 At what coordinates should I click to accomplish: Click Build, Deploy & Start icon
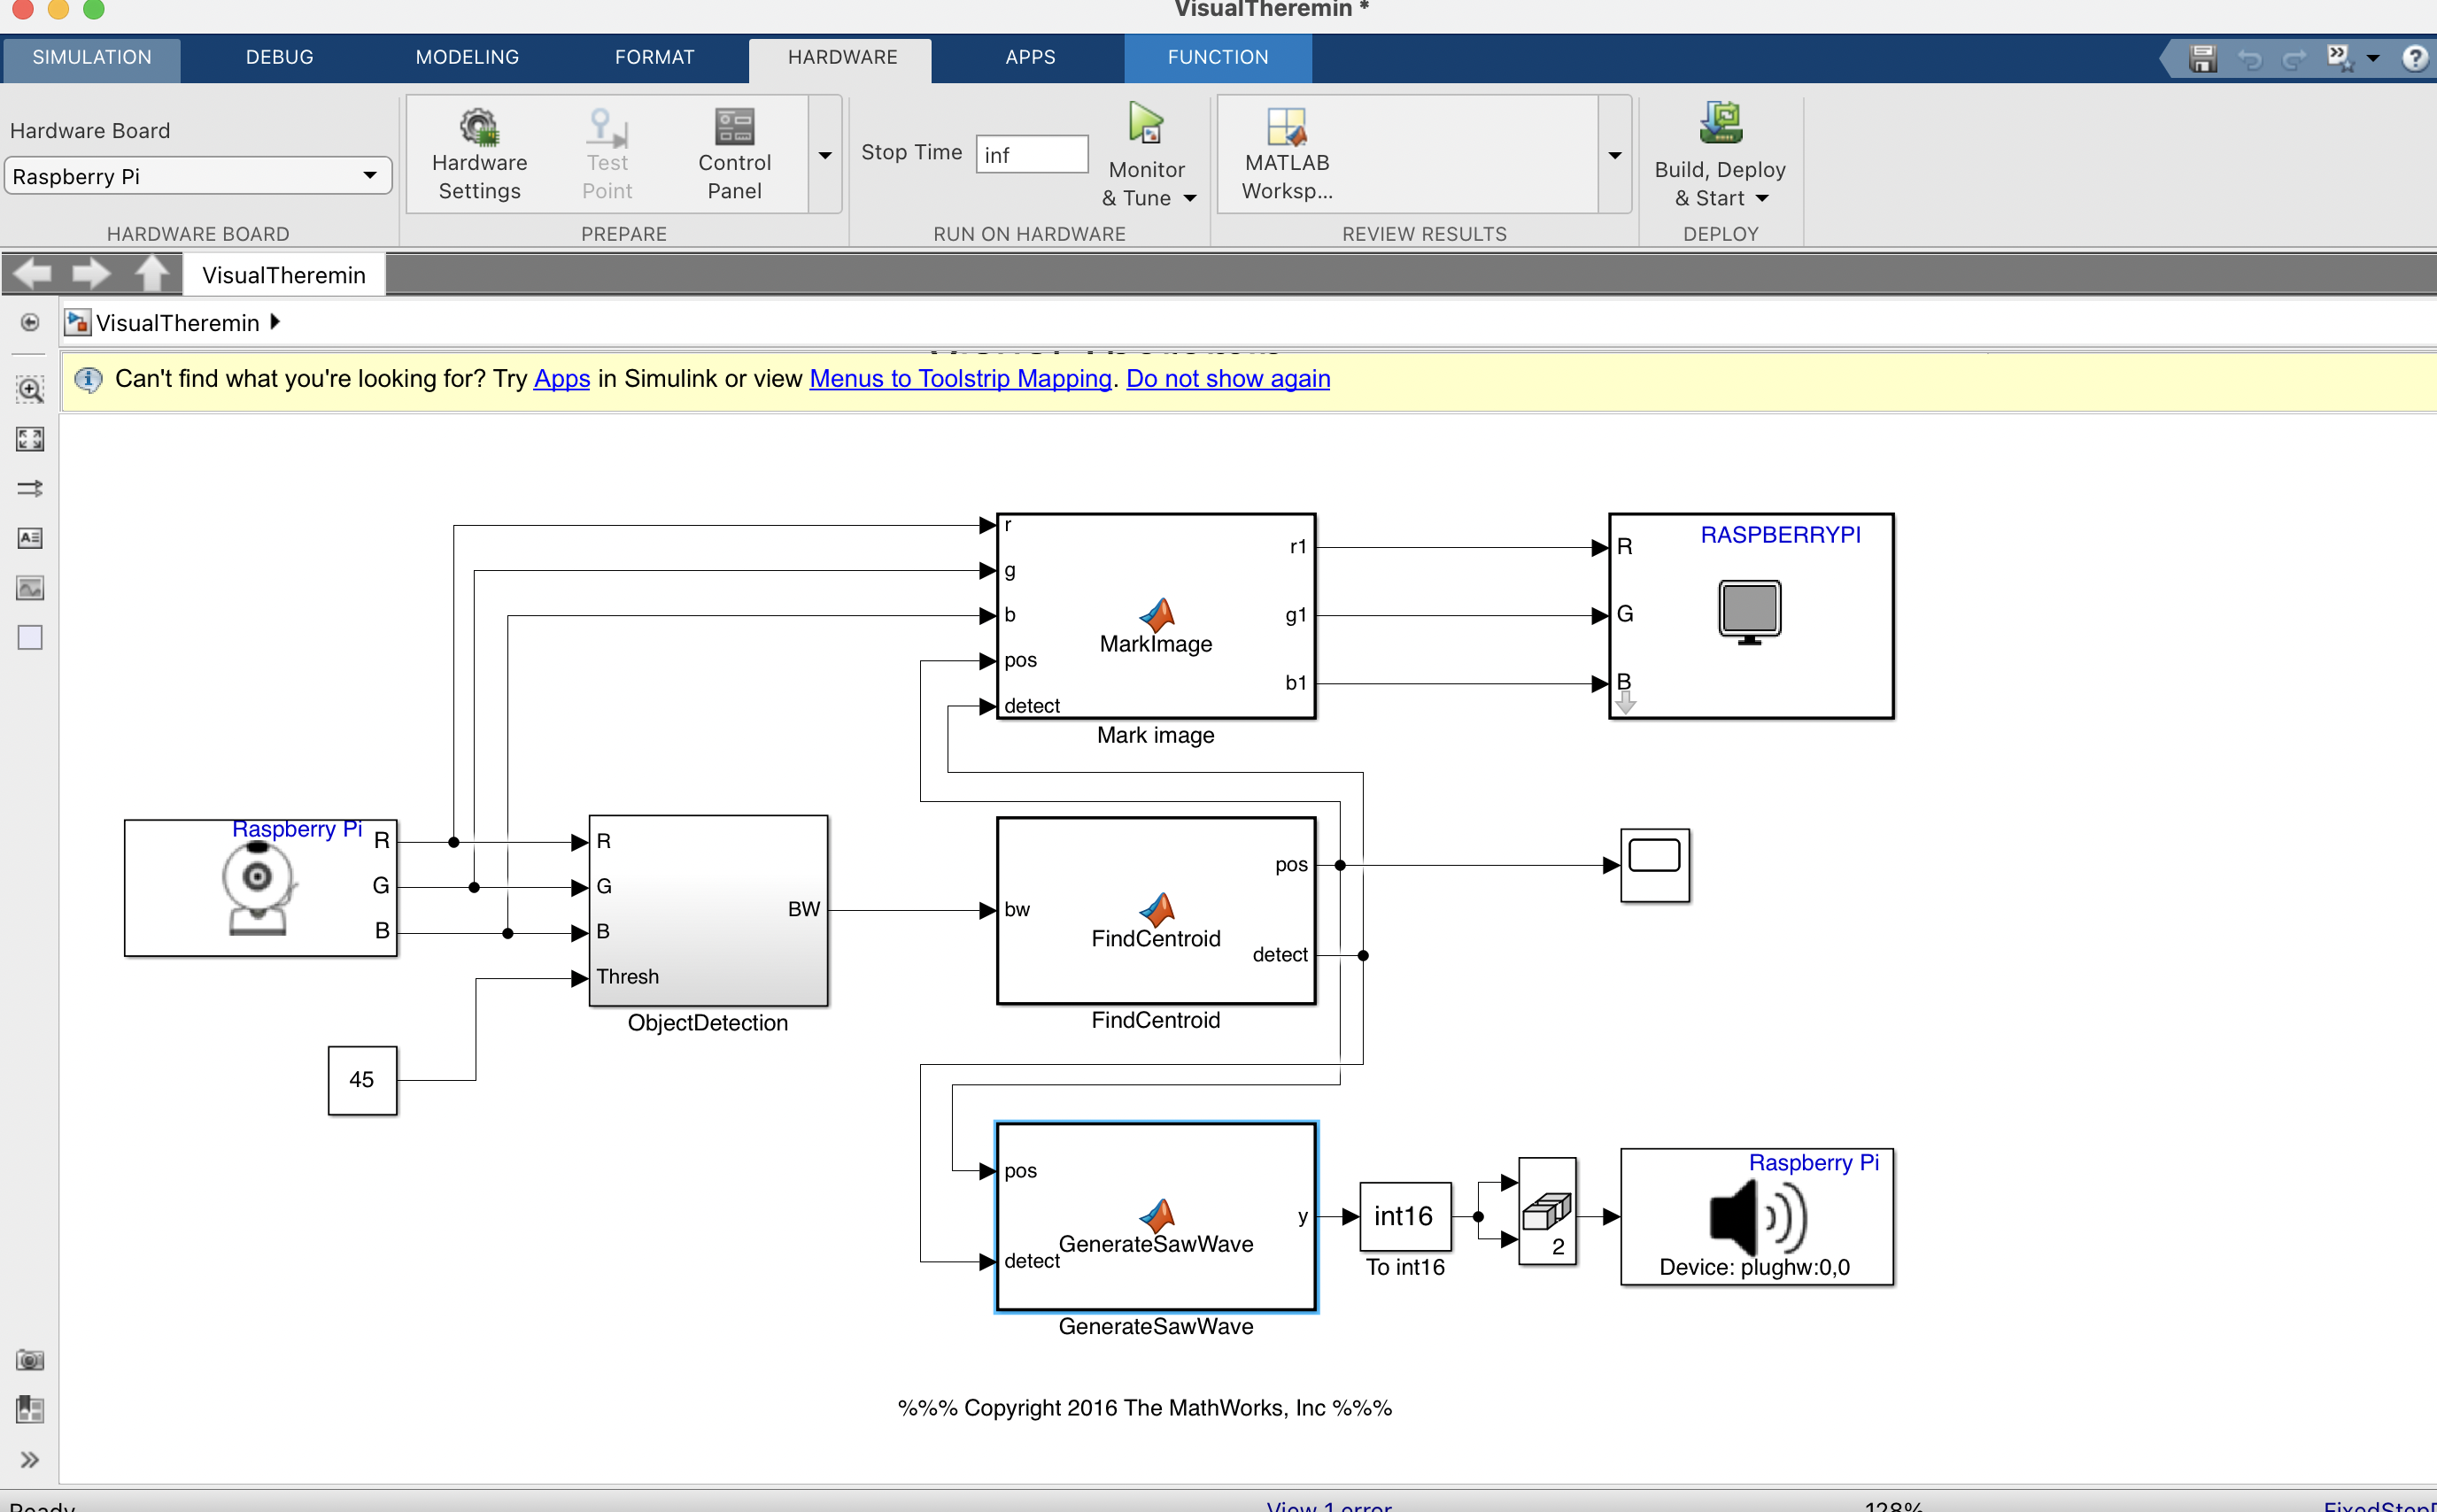point(1720,125)
